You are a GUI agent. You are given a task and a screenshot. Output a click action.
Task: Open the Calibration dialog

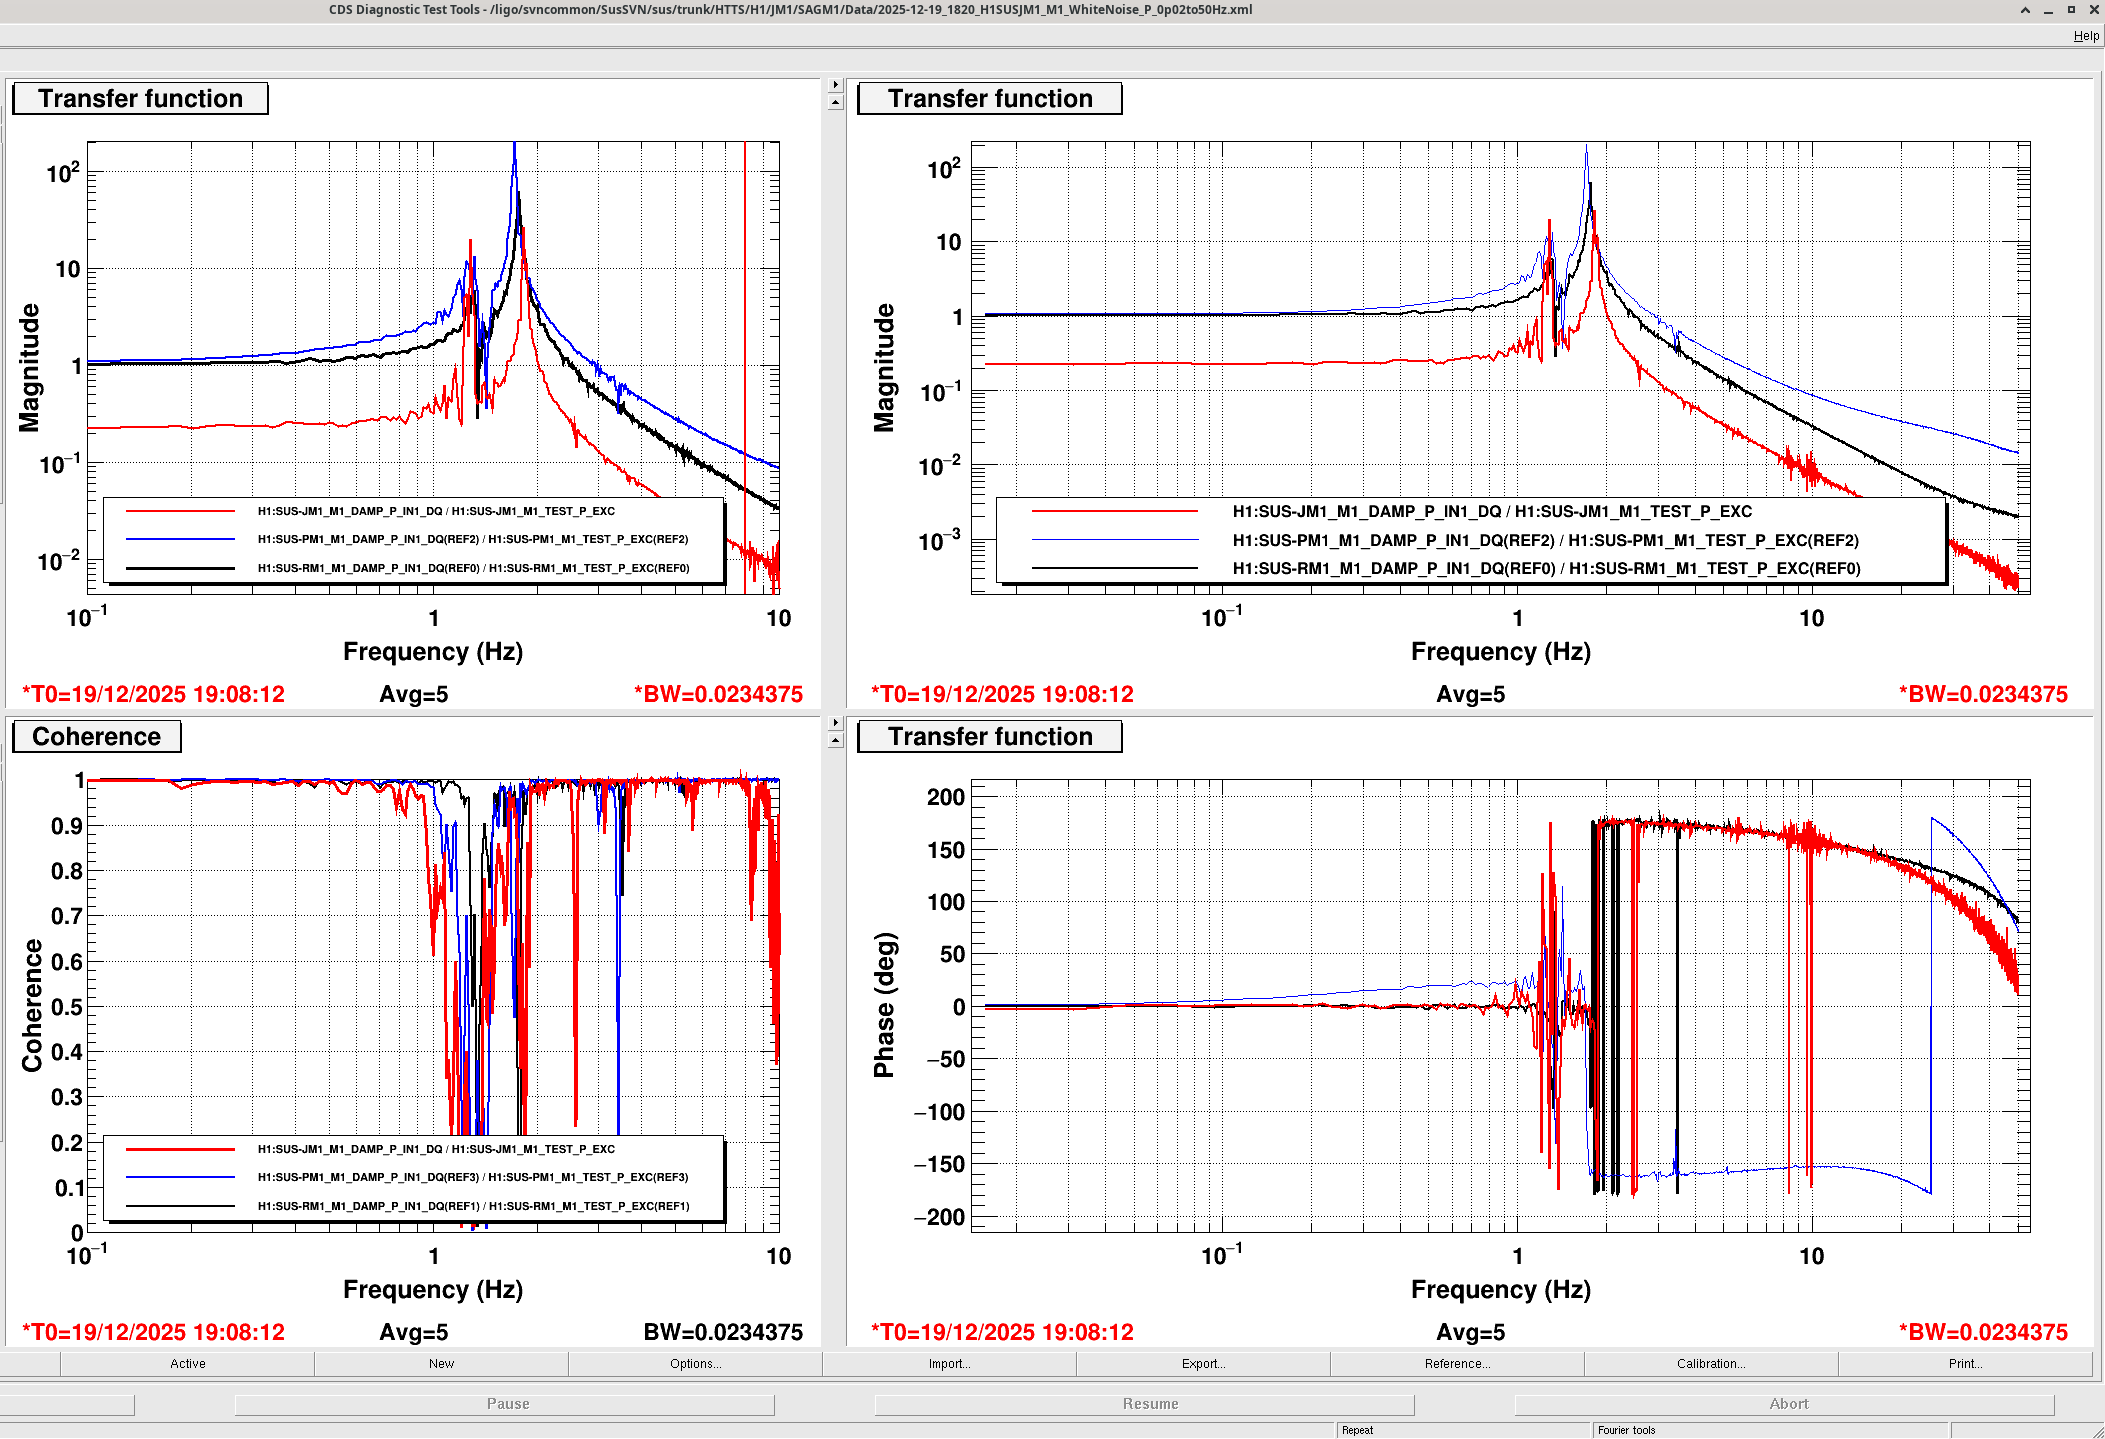1711,1364
